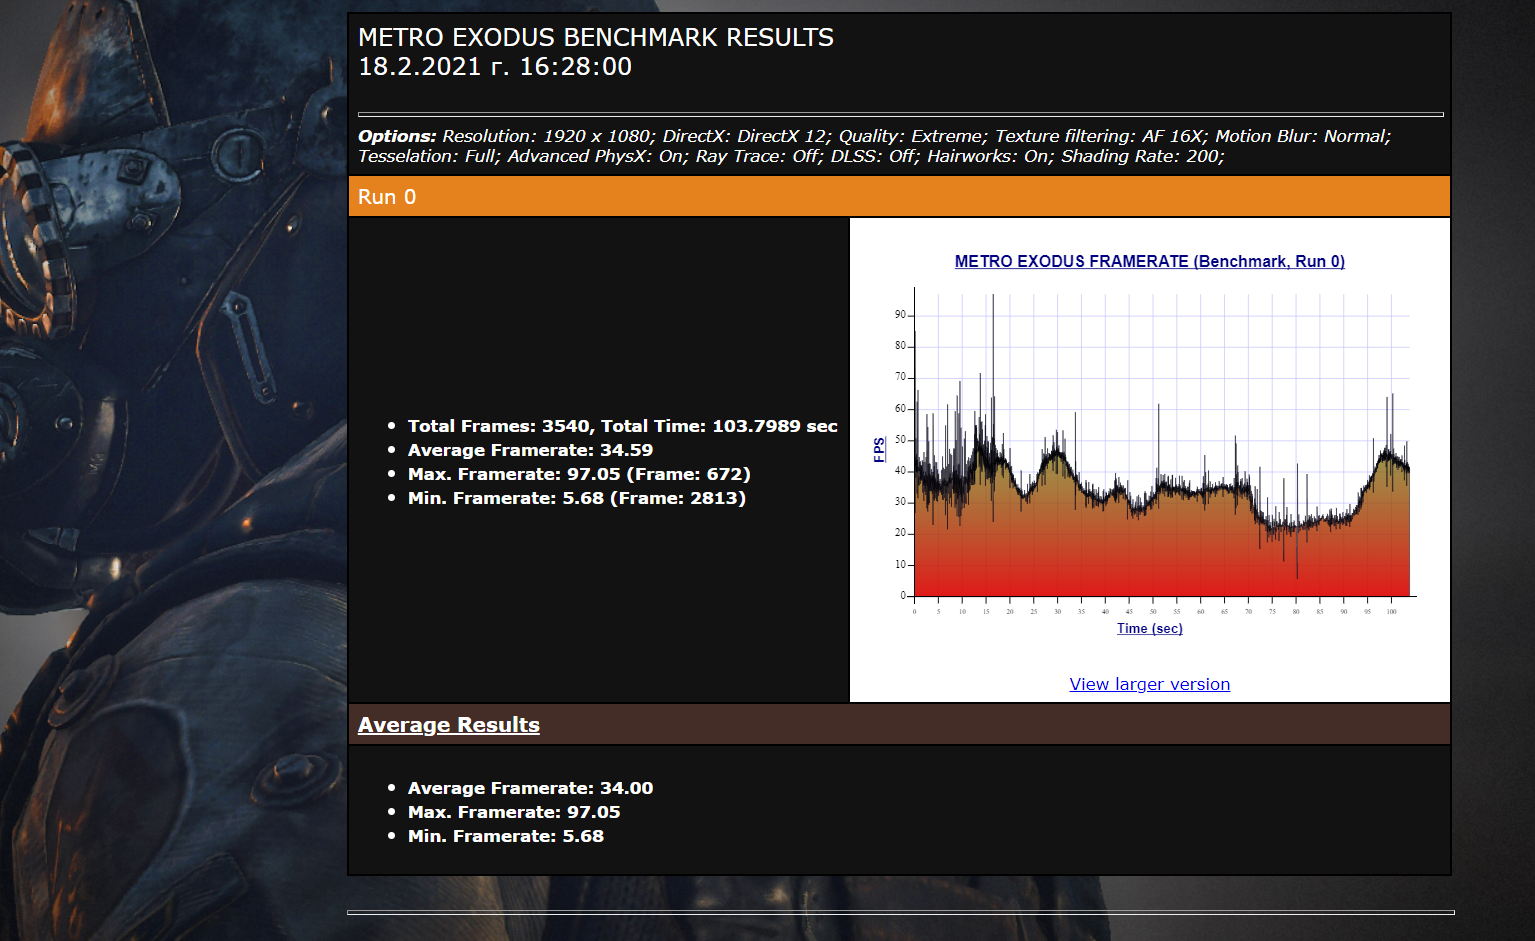Click the DirectX: DirectX 12 option
This screenshot has width=1535, height=941.
pyautogui.click(x=746, y=136)
